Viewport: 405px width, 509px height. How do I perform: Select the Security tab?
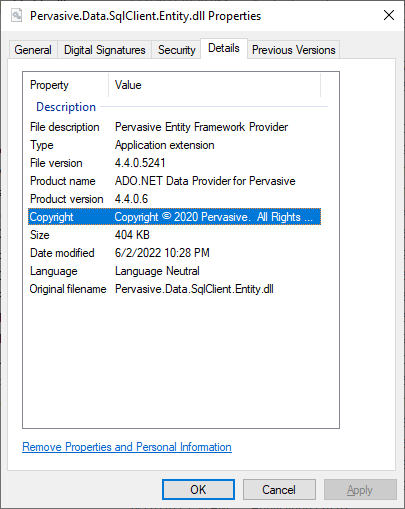176,50
